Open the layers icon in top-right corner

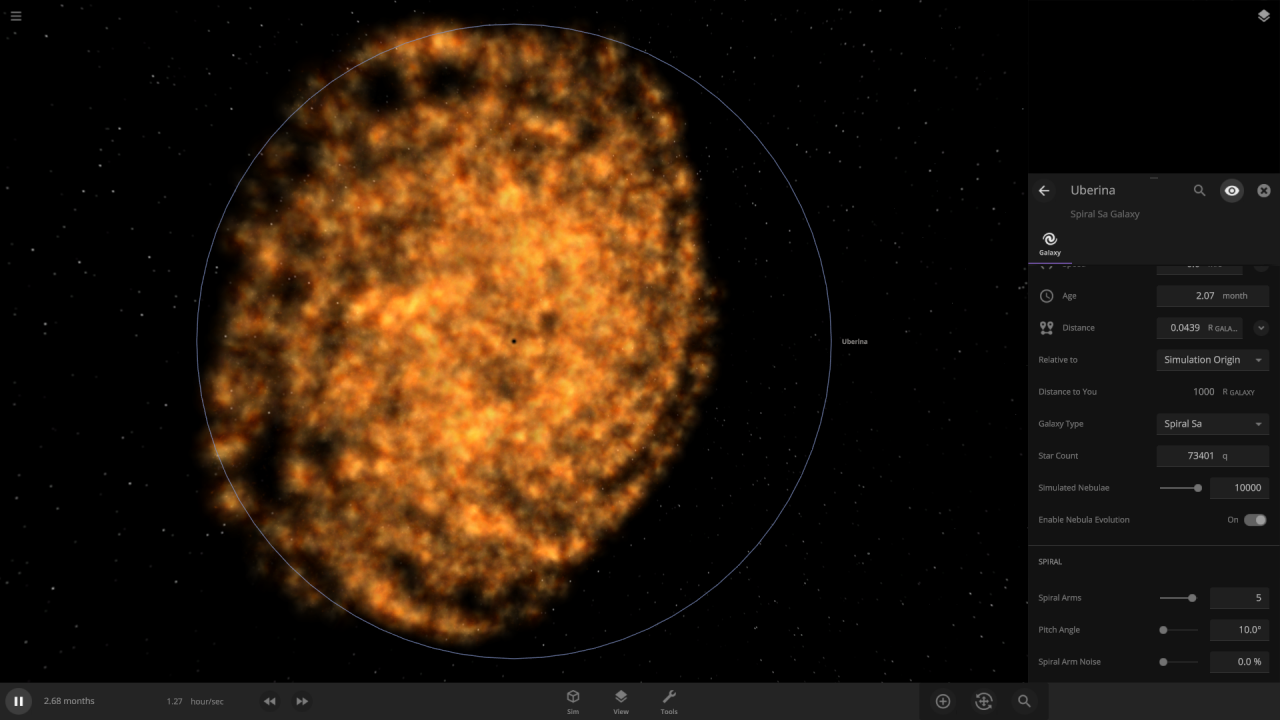click(1264, 16)
